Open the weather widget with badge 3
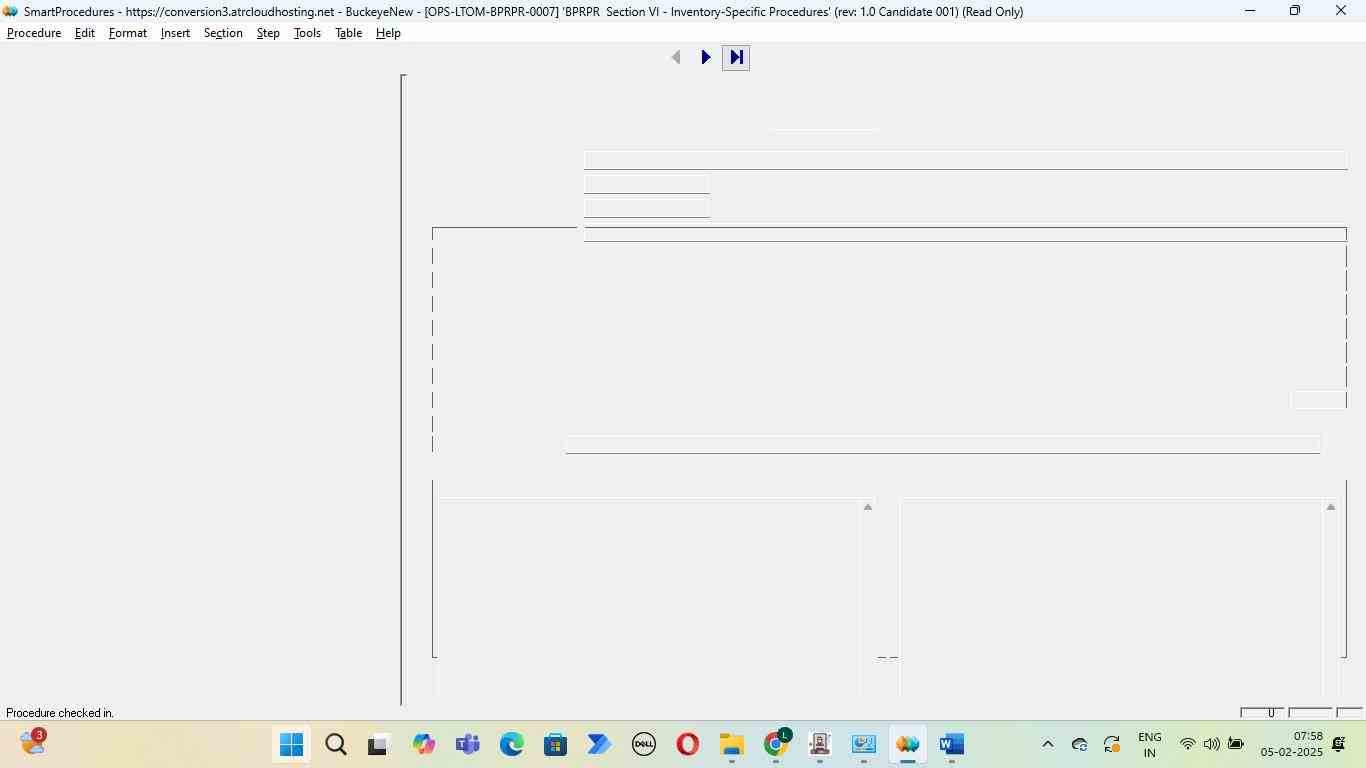This screenshot has width=1366, height=768. pyautogui.click(x=33, y=743)
